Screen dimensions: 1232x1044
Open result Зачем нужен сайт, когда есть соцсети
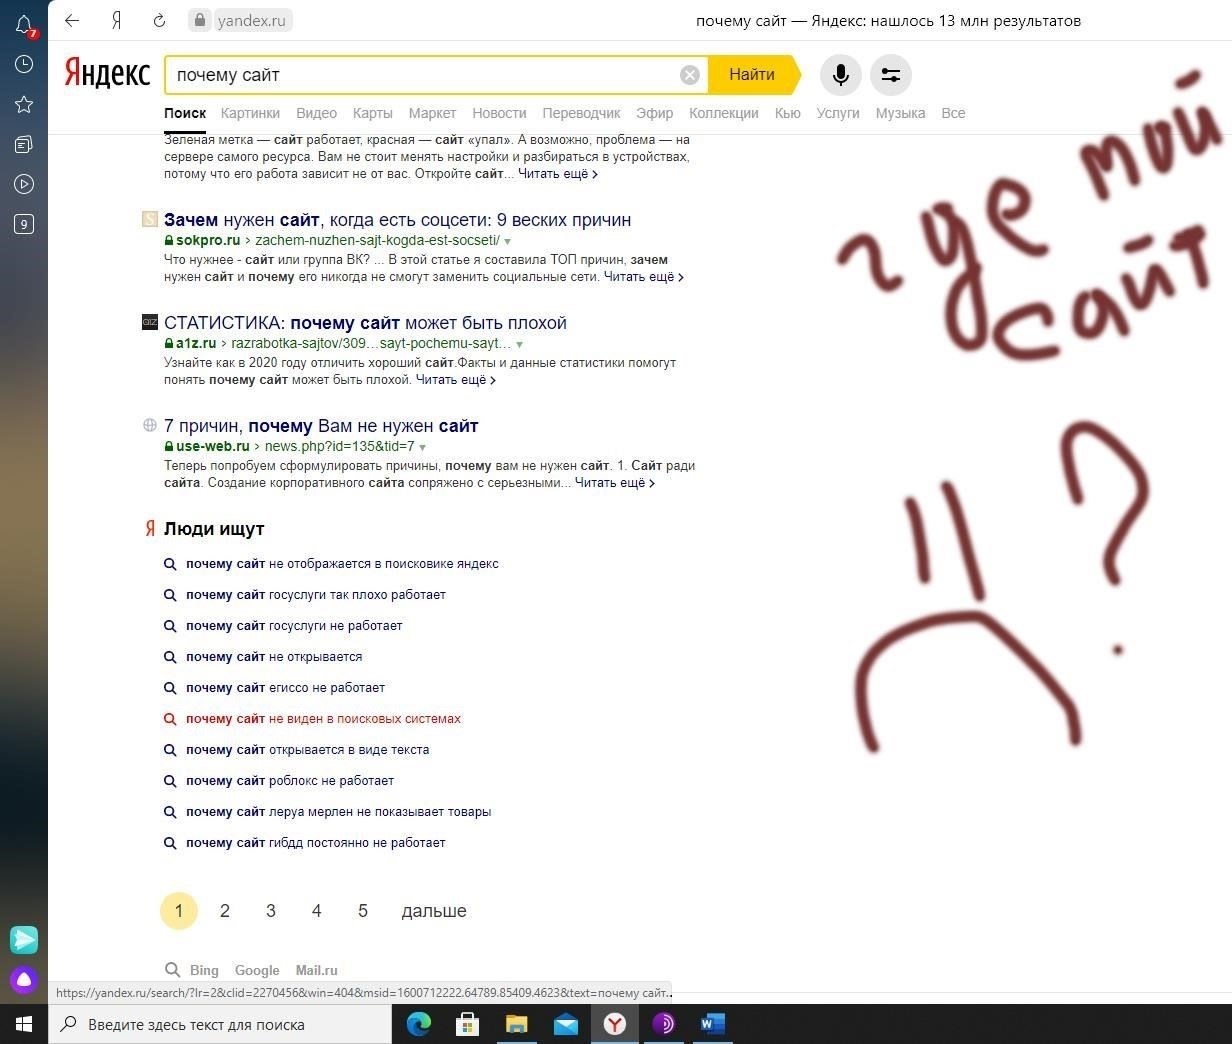coord(398,220)
